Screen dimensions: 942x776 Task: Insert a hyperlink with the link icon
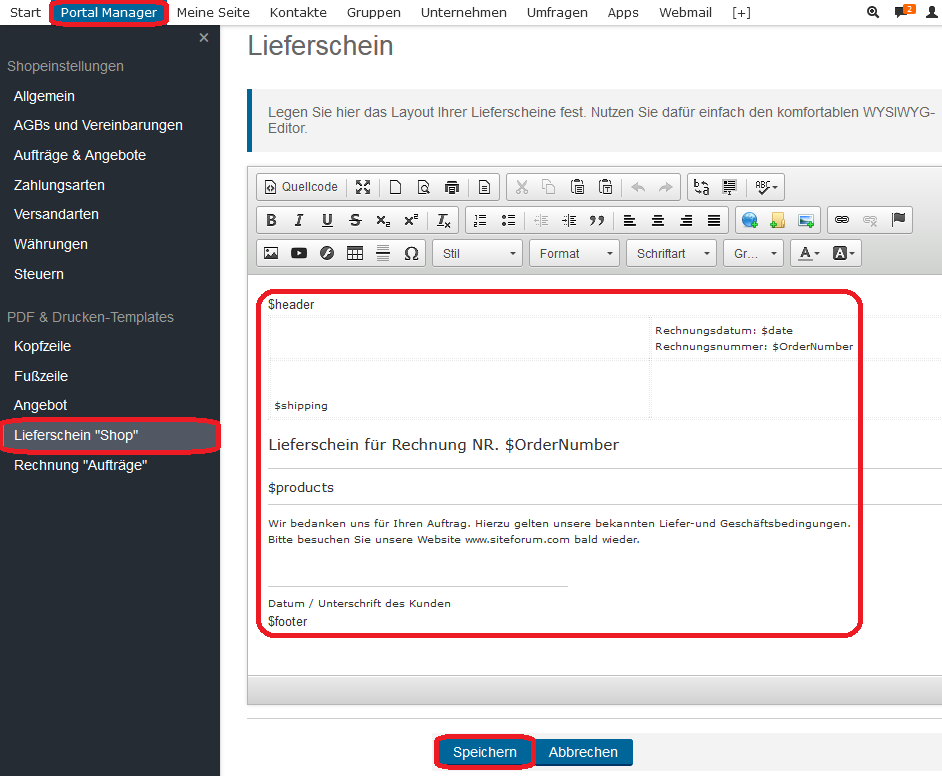[x=842, y=220]
